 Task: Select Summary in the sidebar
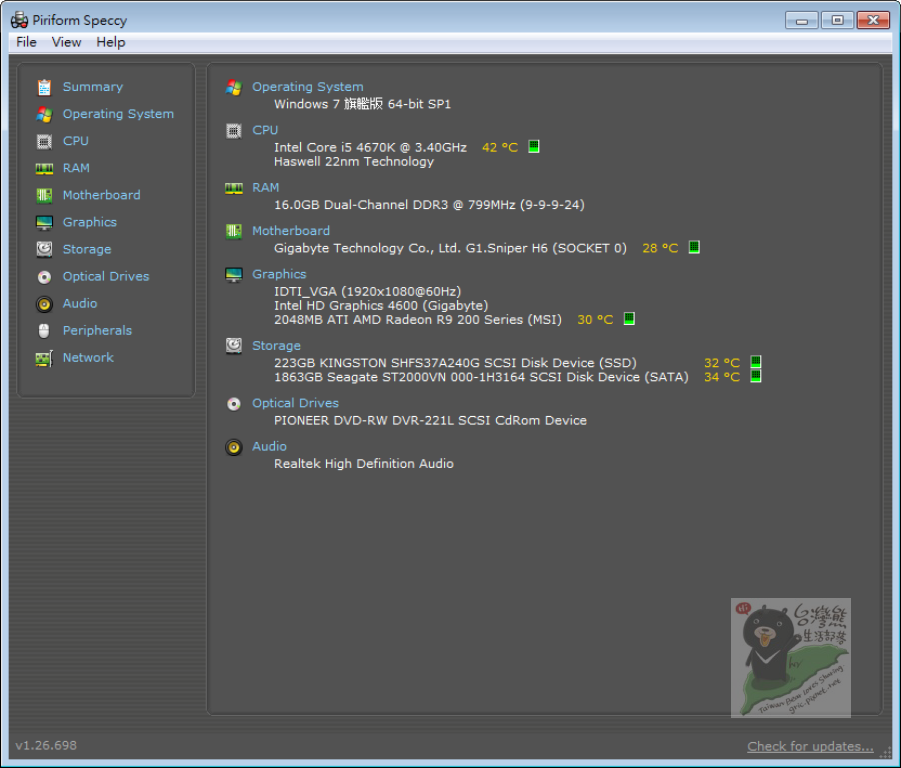(93, 87)
